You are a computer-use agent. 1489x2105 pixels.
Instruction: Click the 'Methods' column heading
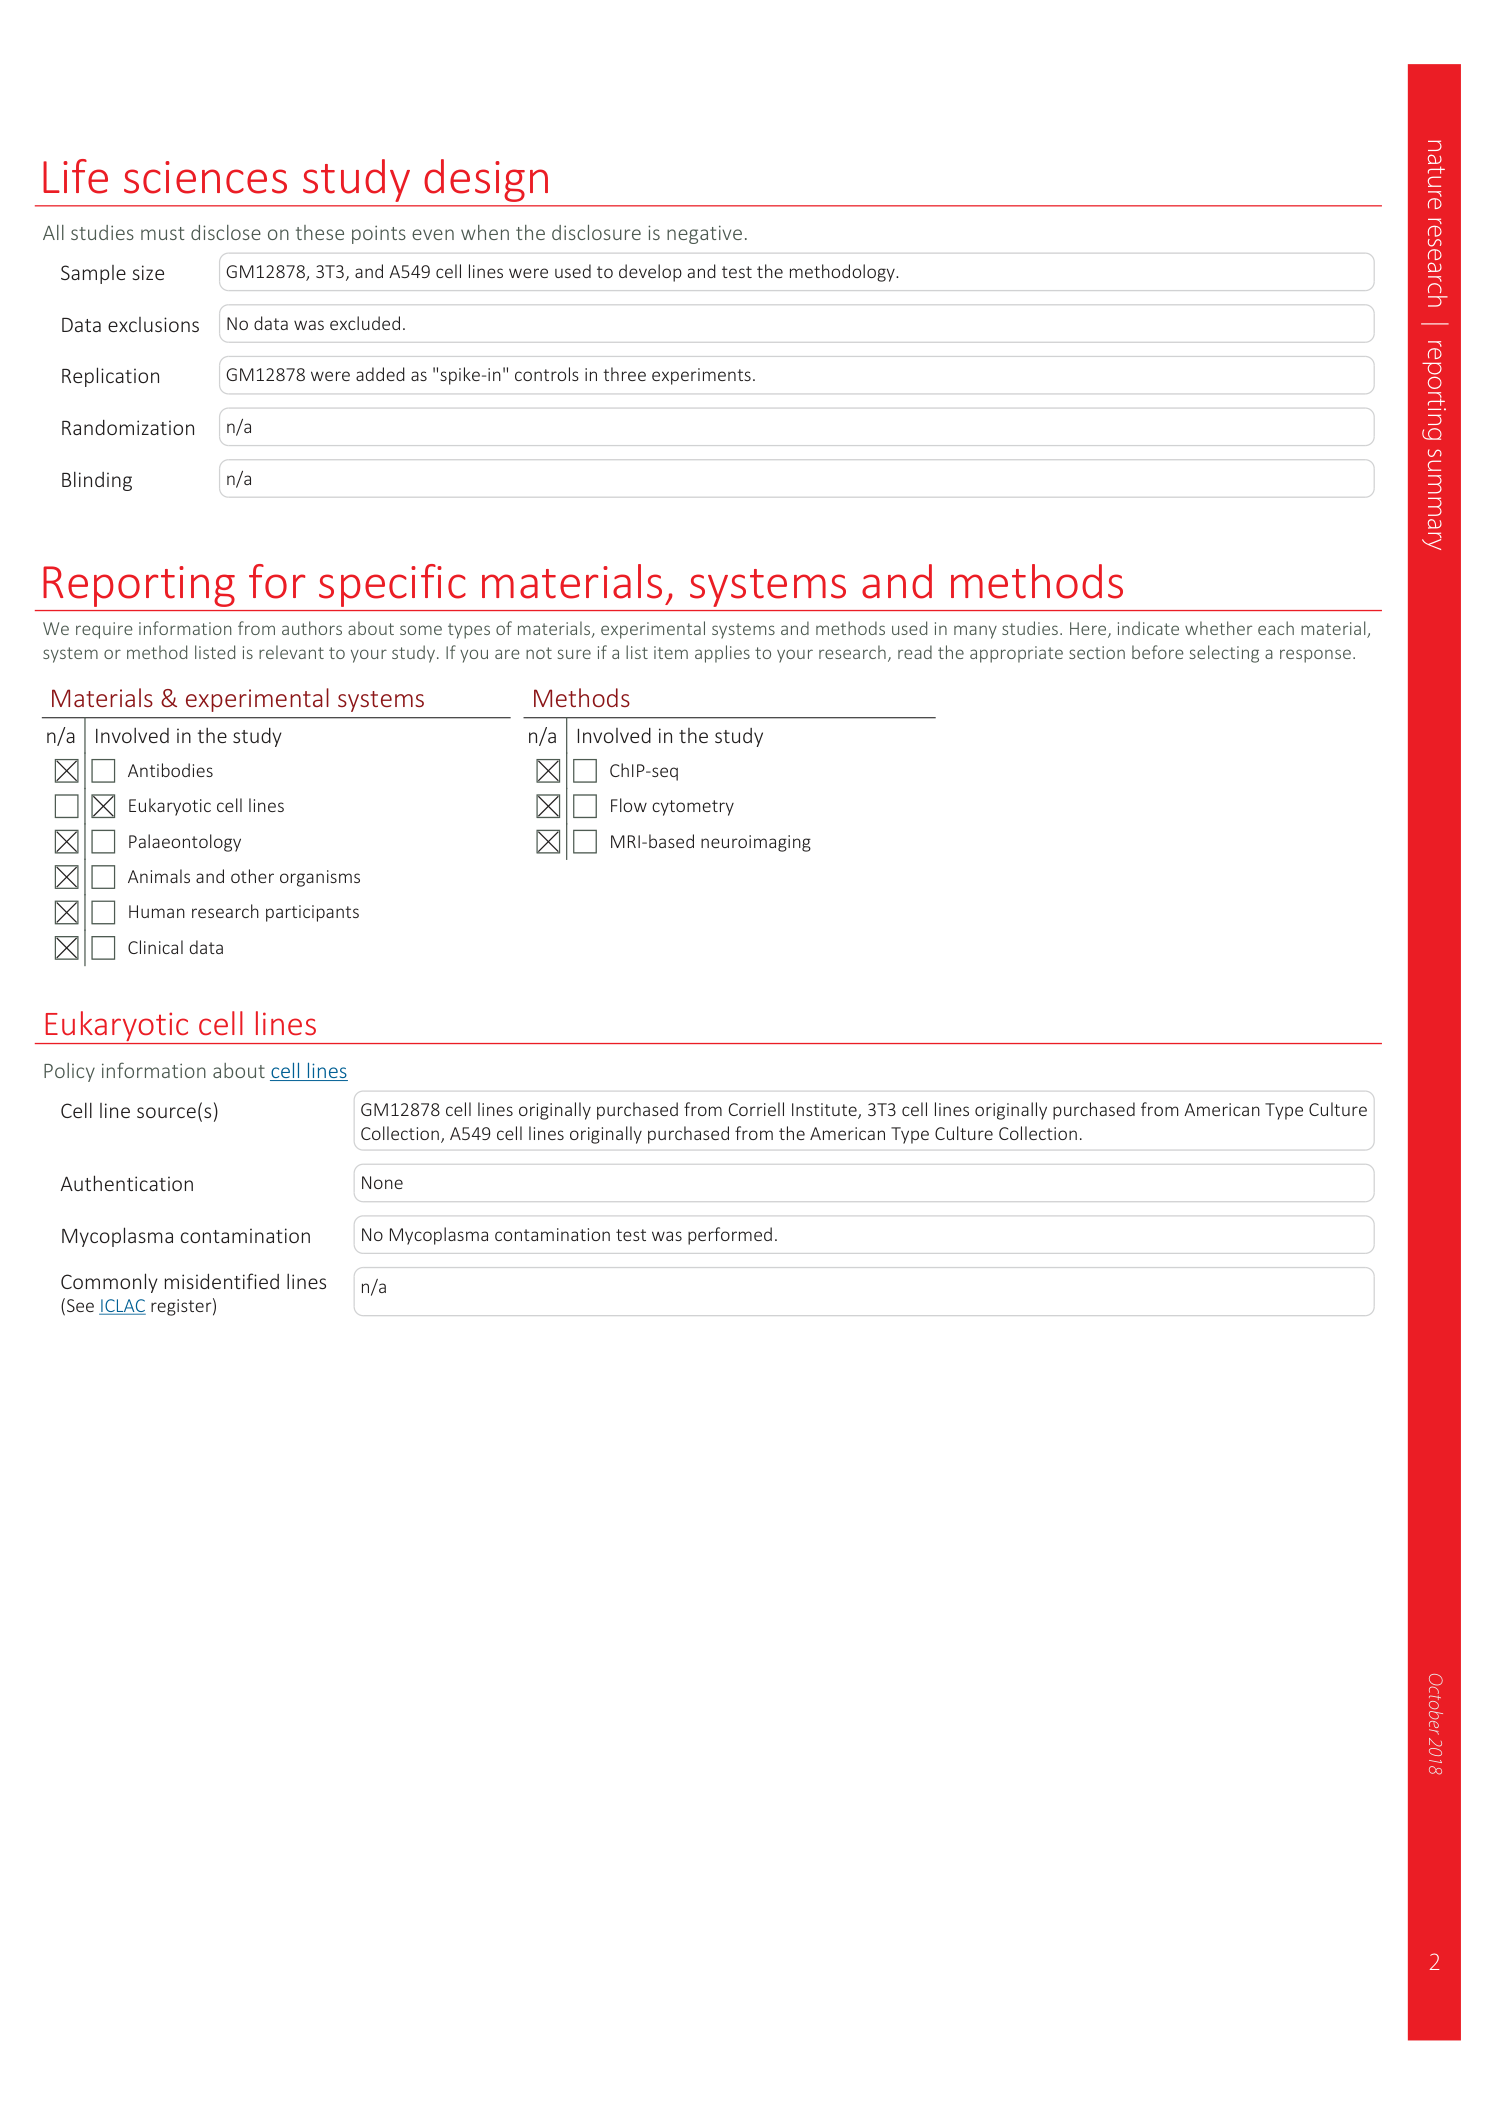point(581,698)
